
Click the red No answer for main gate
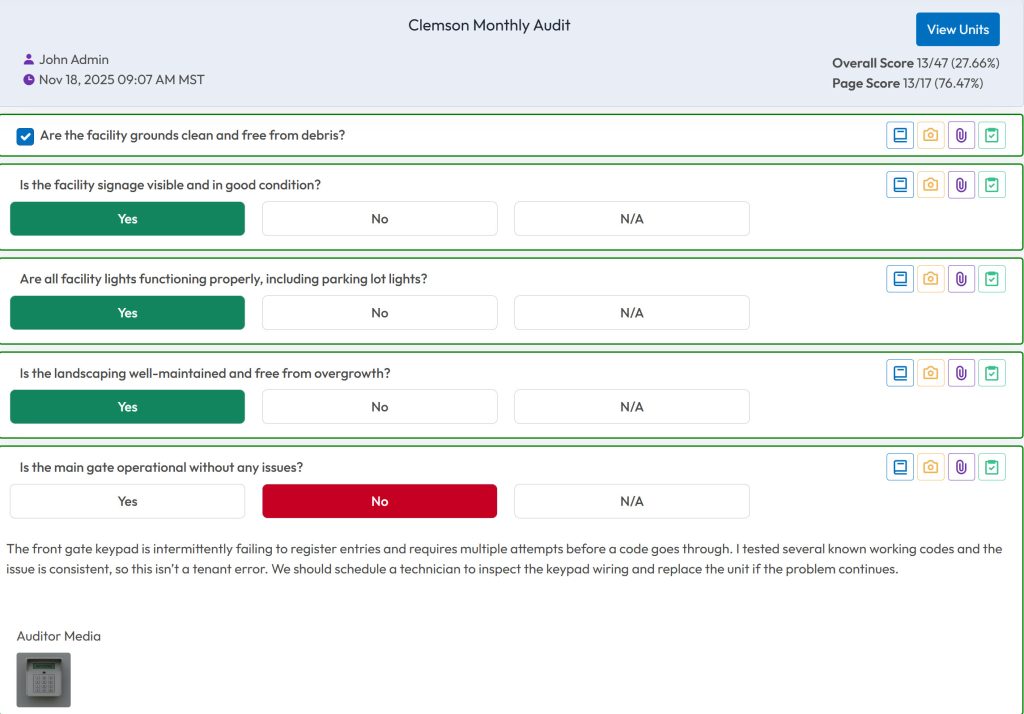(x=379, y=501)
